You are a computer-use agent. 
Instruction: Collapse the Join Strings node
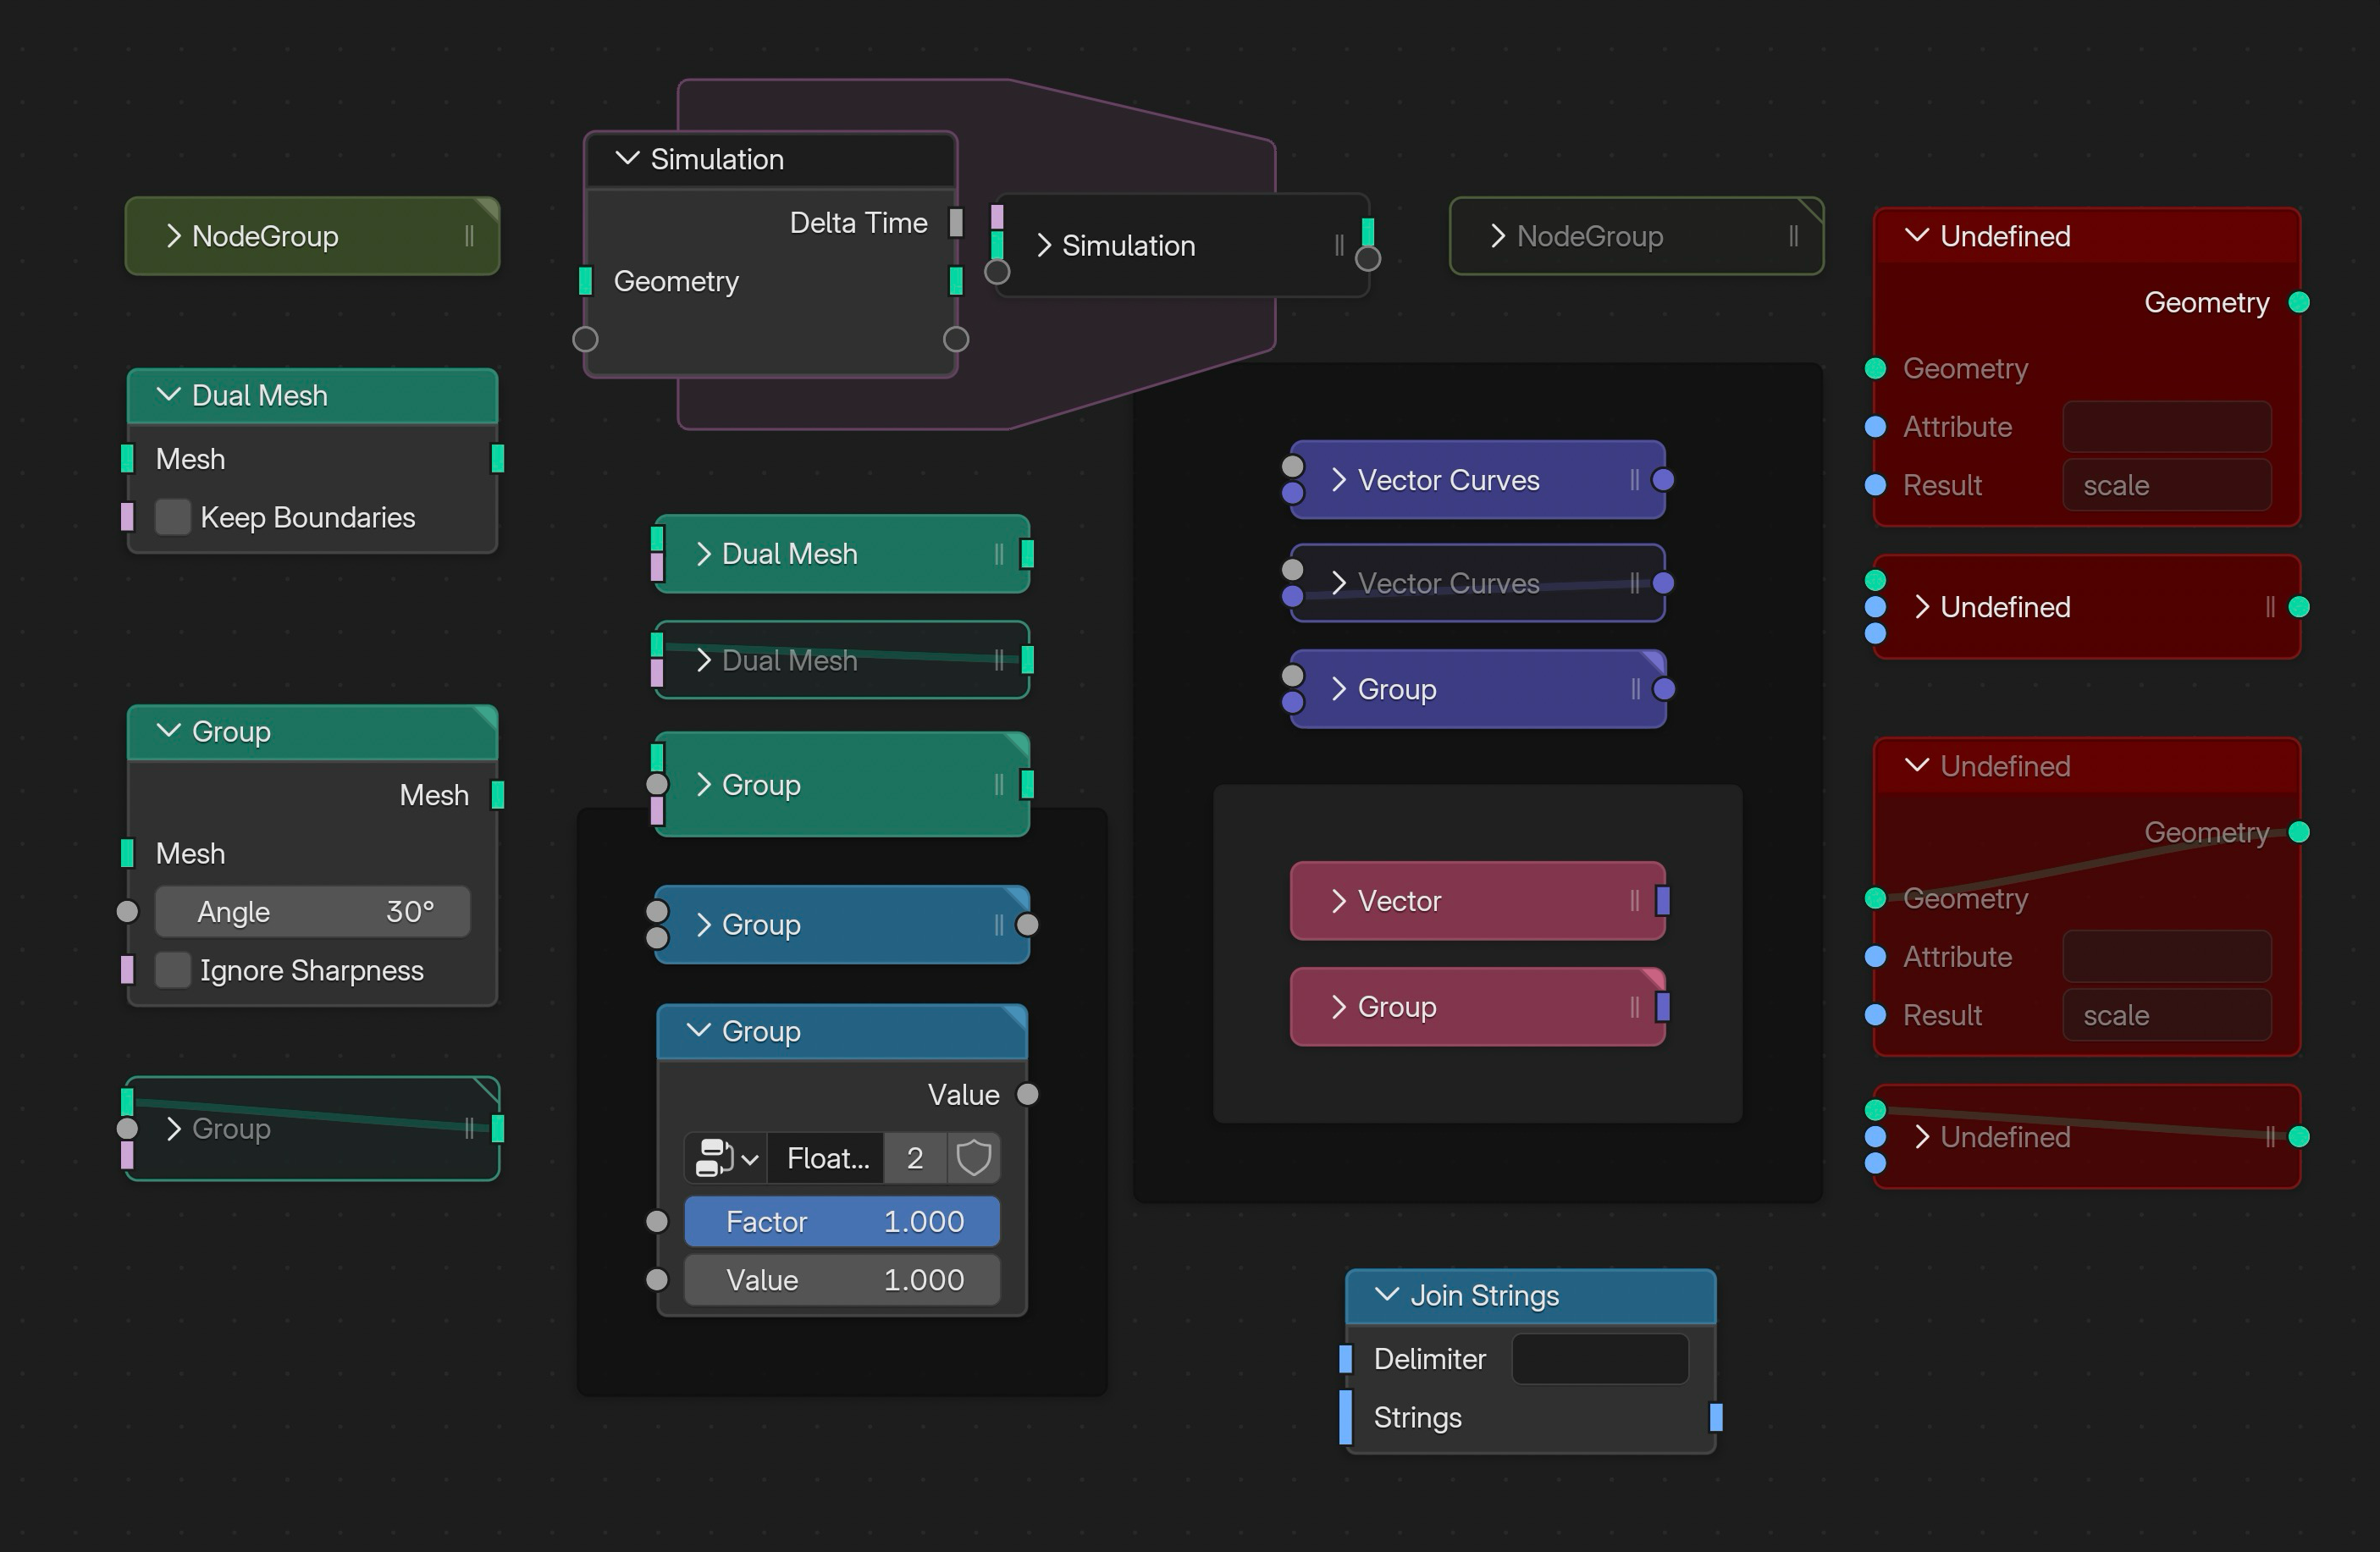[x=1386, y=1294]
